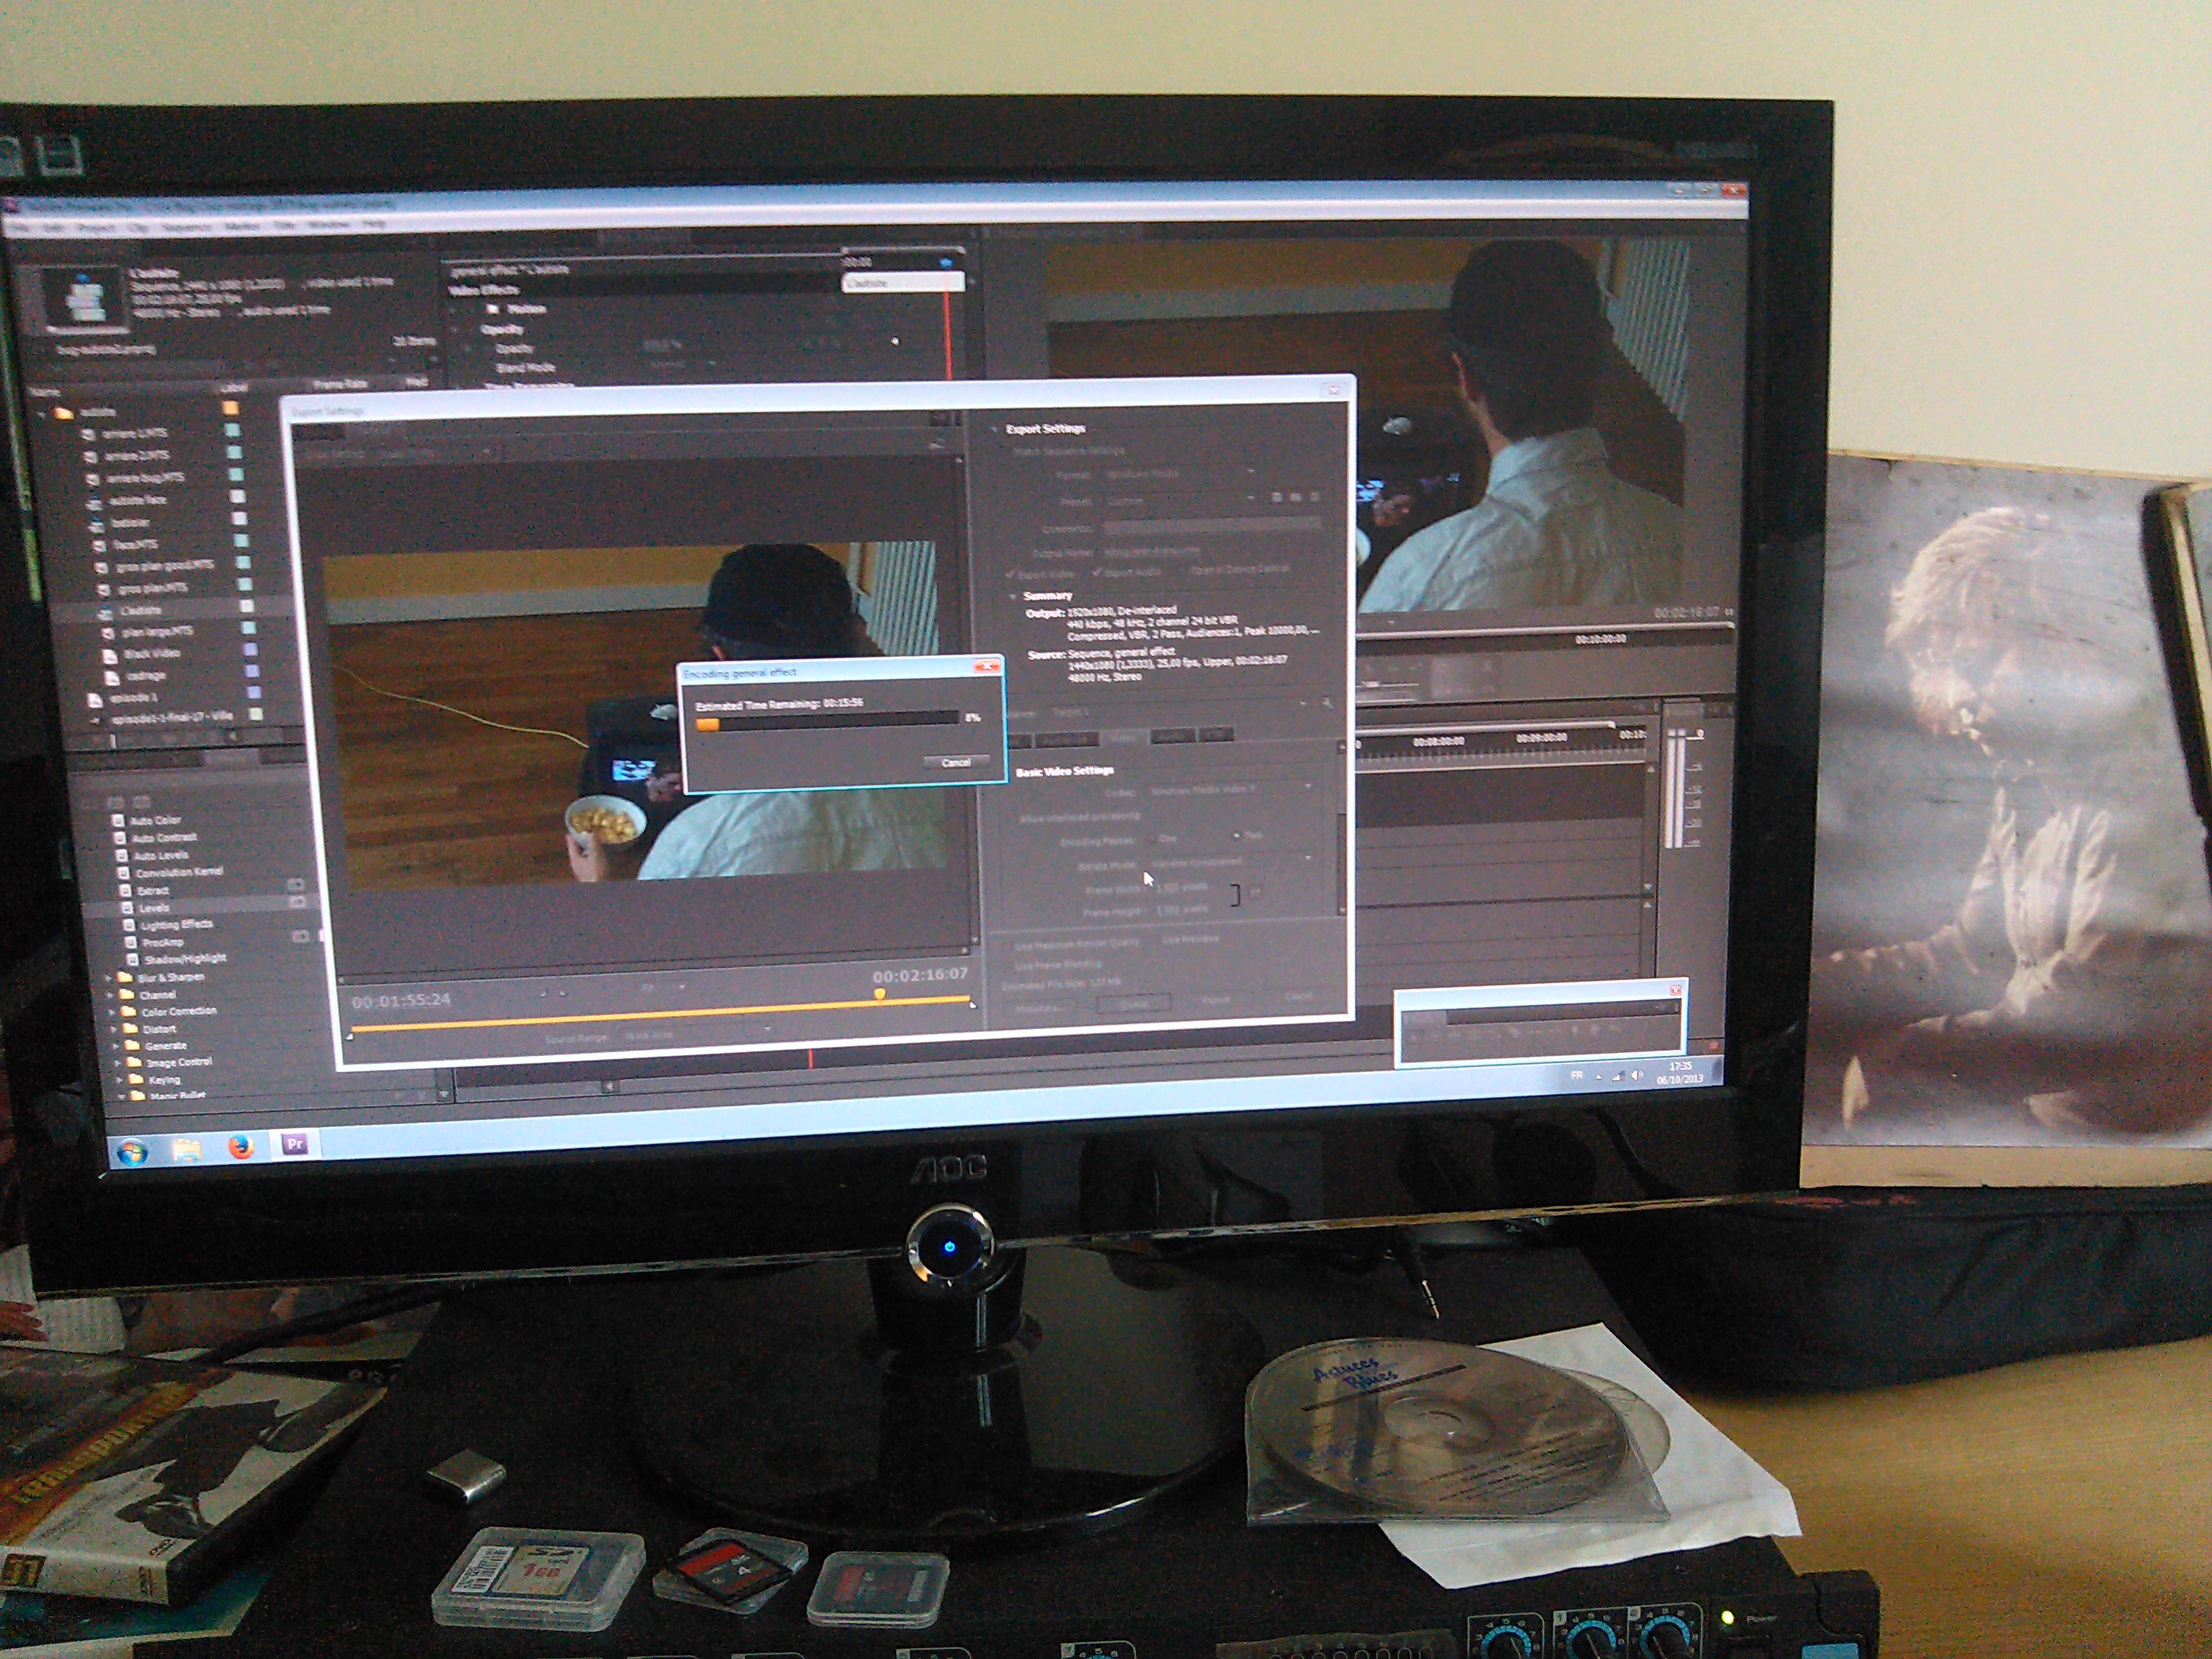The width and height of the screenshot is (2212, 1659).
Task: Select the Auto Color effect
Action: (x=156, y=820)
